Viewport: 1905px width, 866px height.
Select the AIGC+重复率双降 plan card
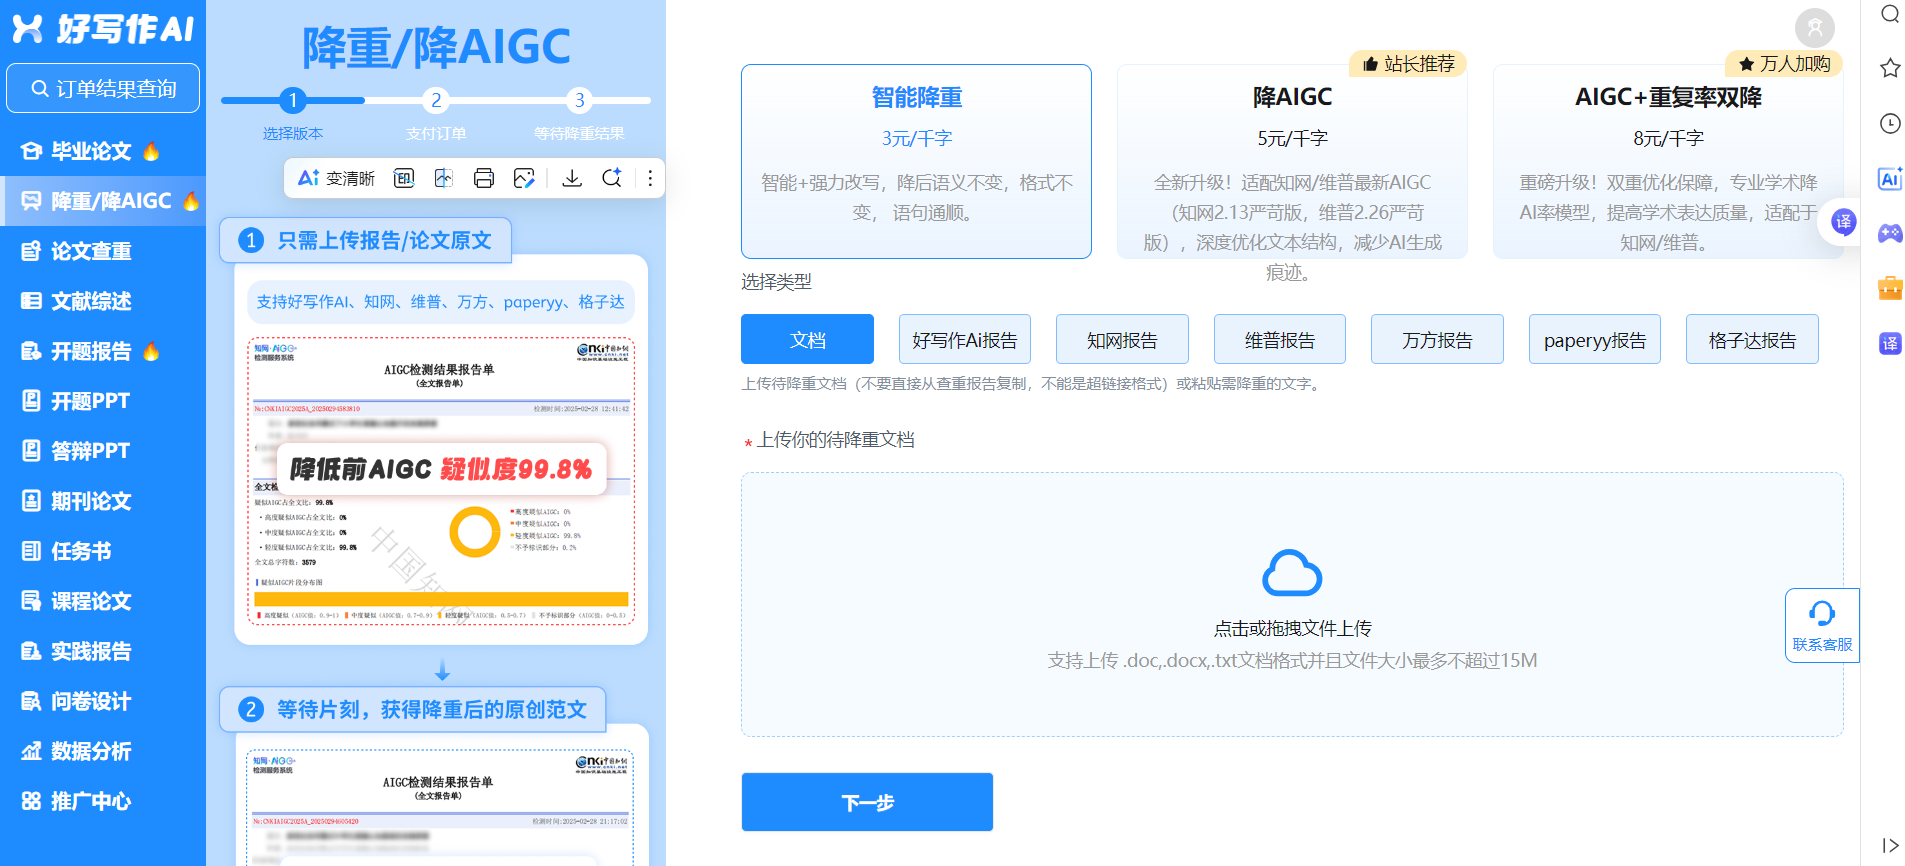1668,161
